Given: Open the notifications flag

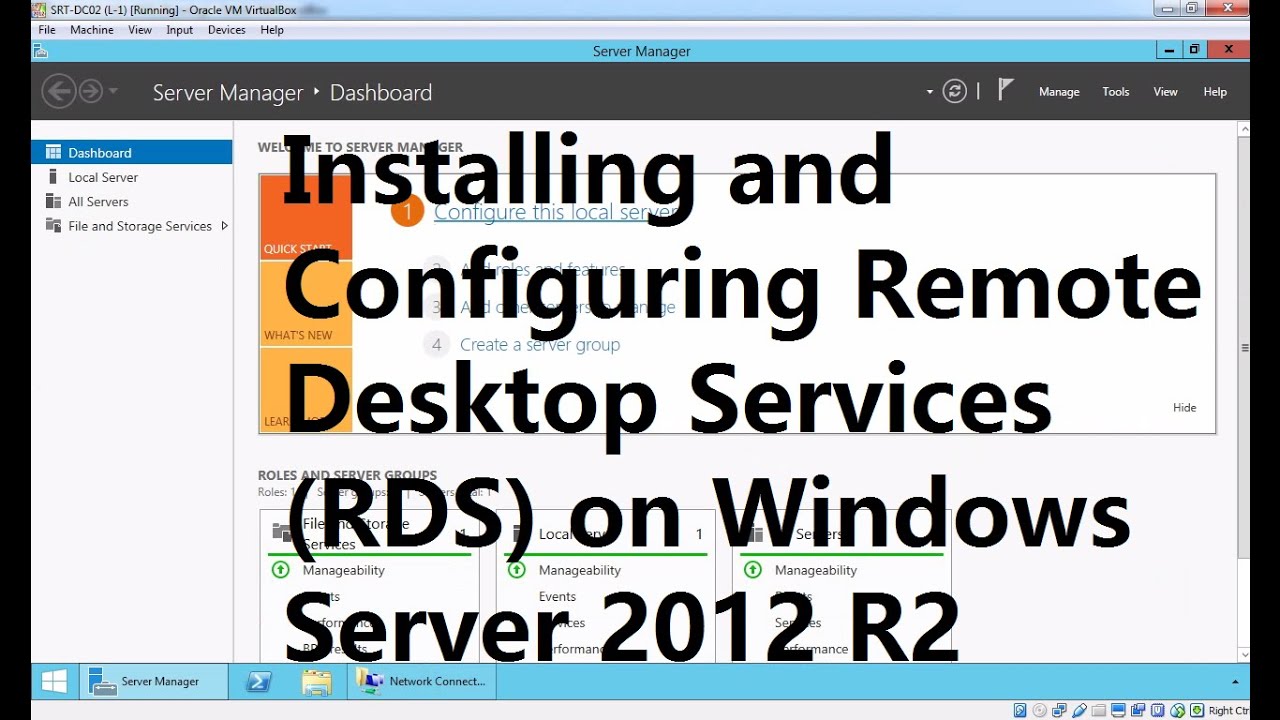Looking at the screenshot, I should (x=1006, y=90).
